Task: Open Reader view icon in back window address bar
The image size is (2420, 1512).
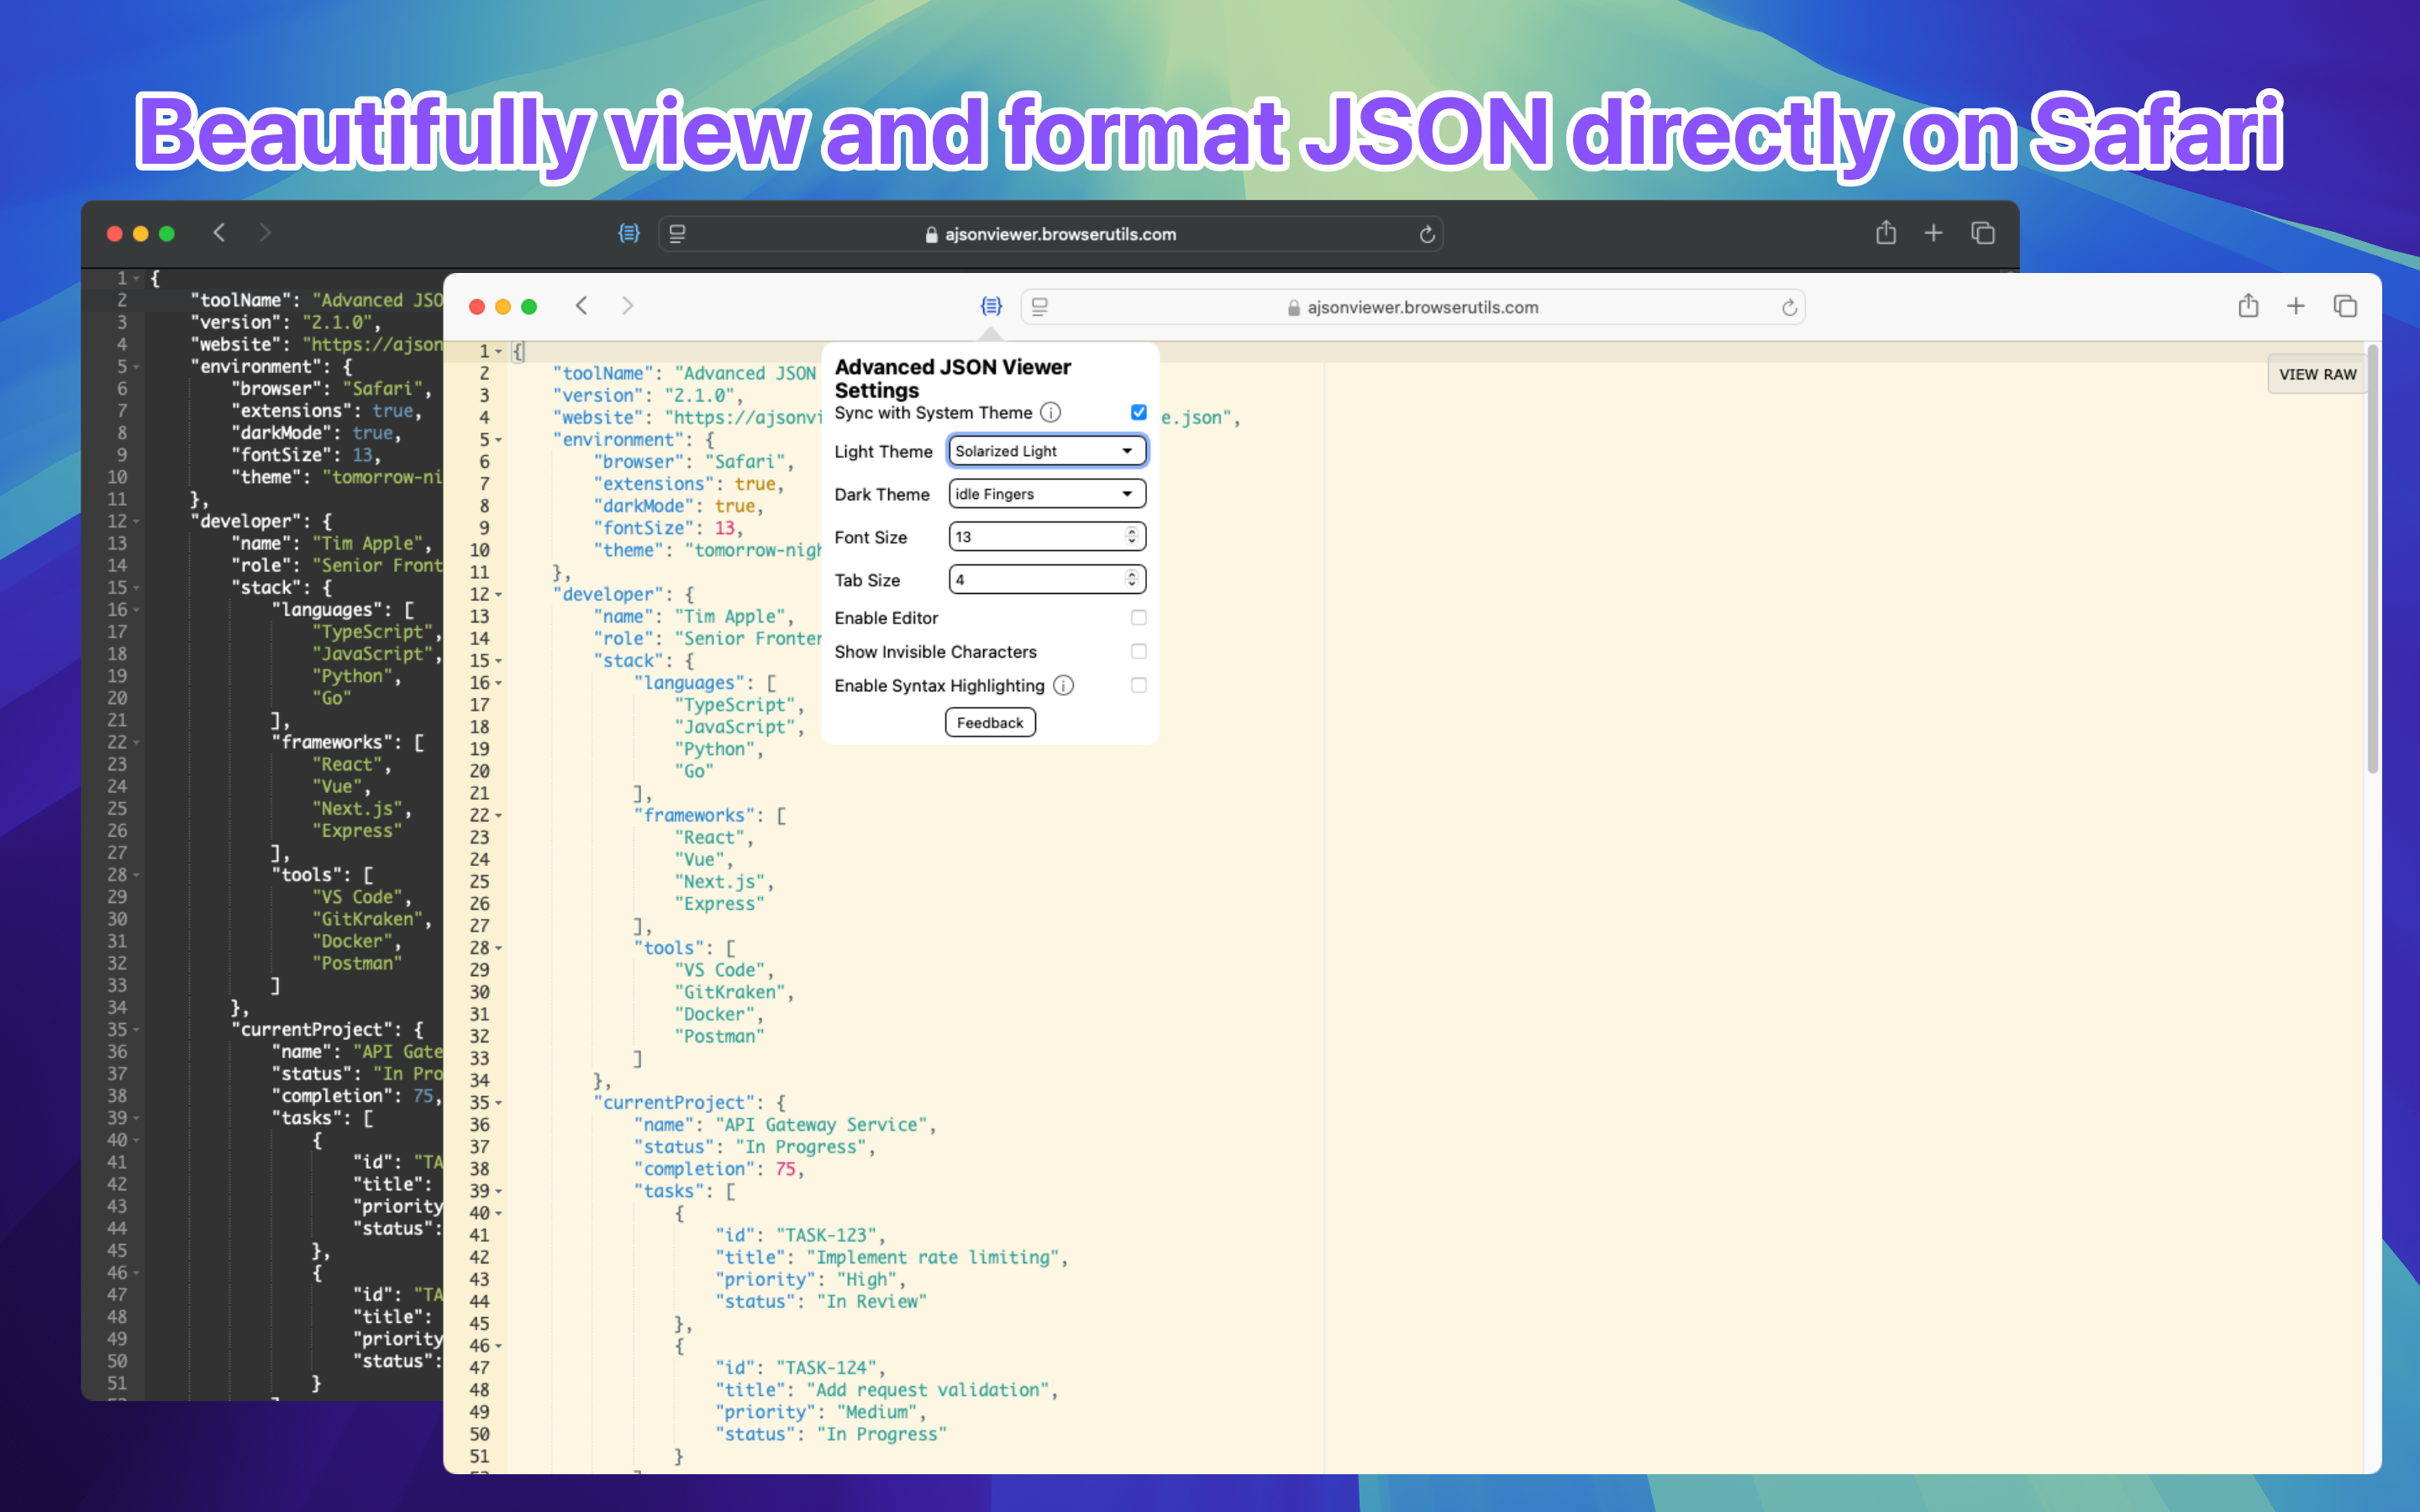Action: 677,234
